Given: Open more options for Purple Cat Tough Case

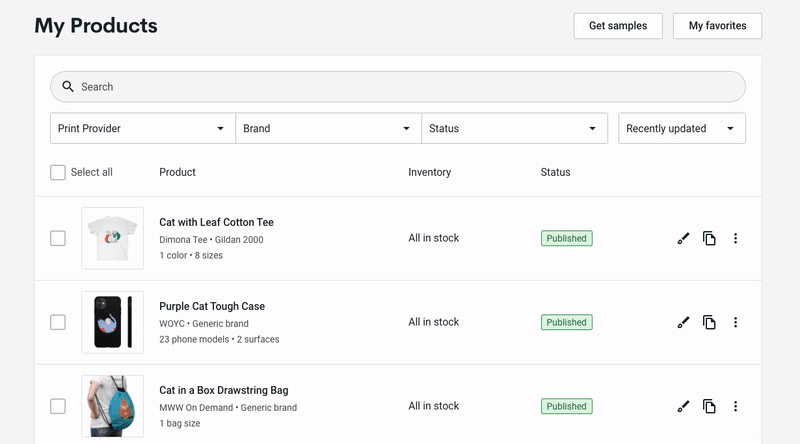Looking at the screenshot, I should click(x=735, y=323).
